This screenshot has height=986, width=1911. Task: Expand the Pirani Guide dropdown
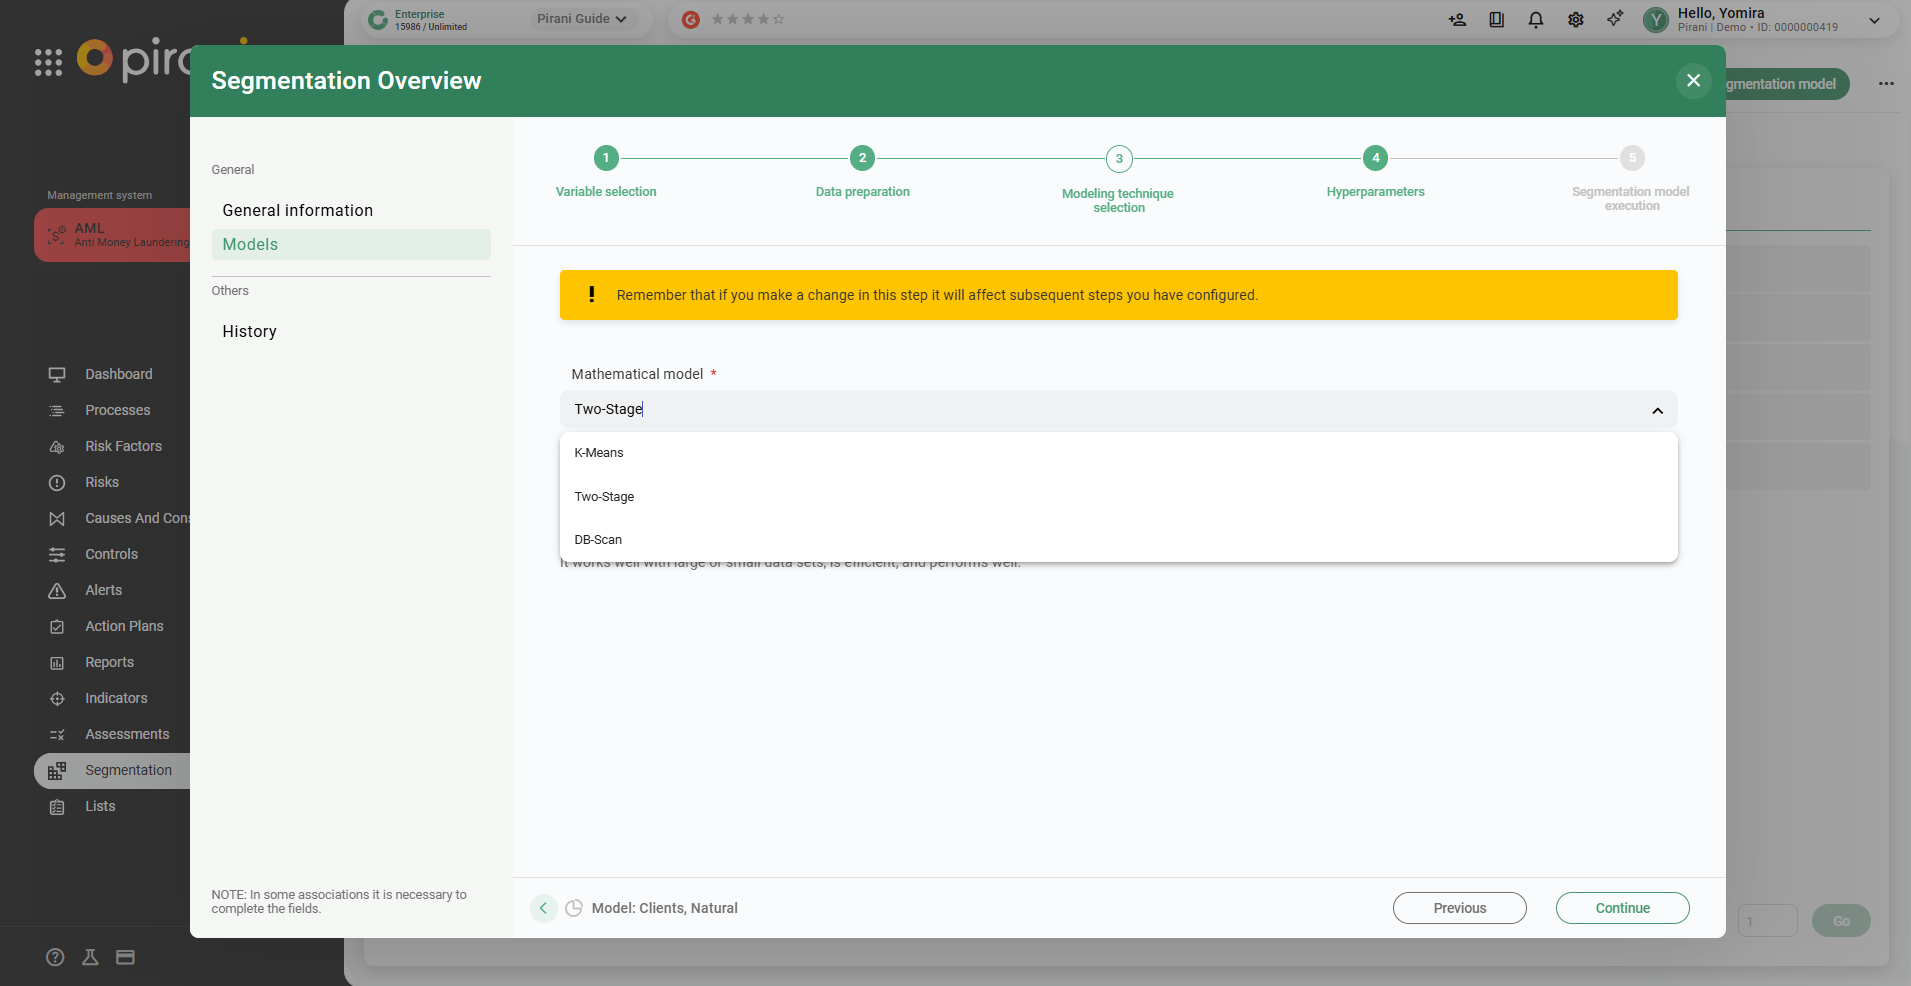(582, 19)
